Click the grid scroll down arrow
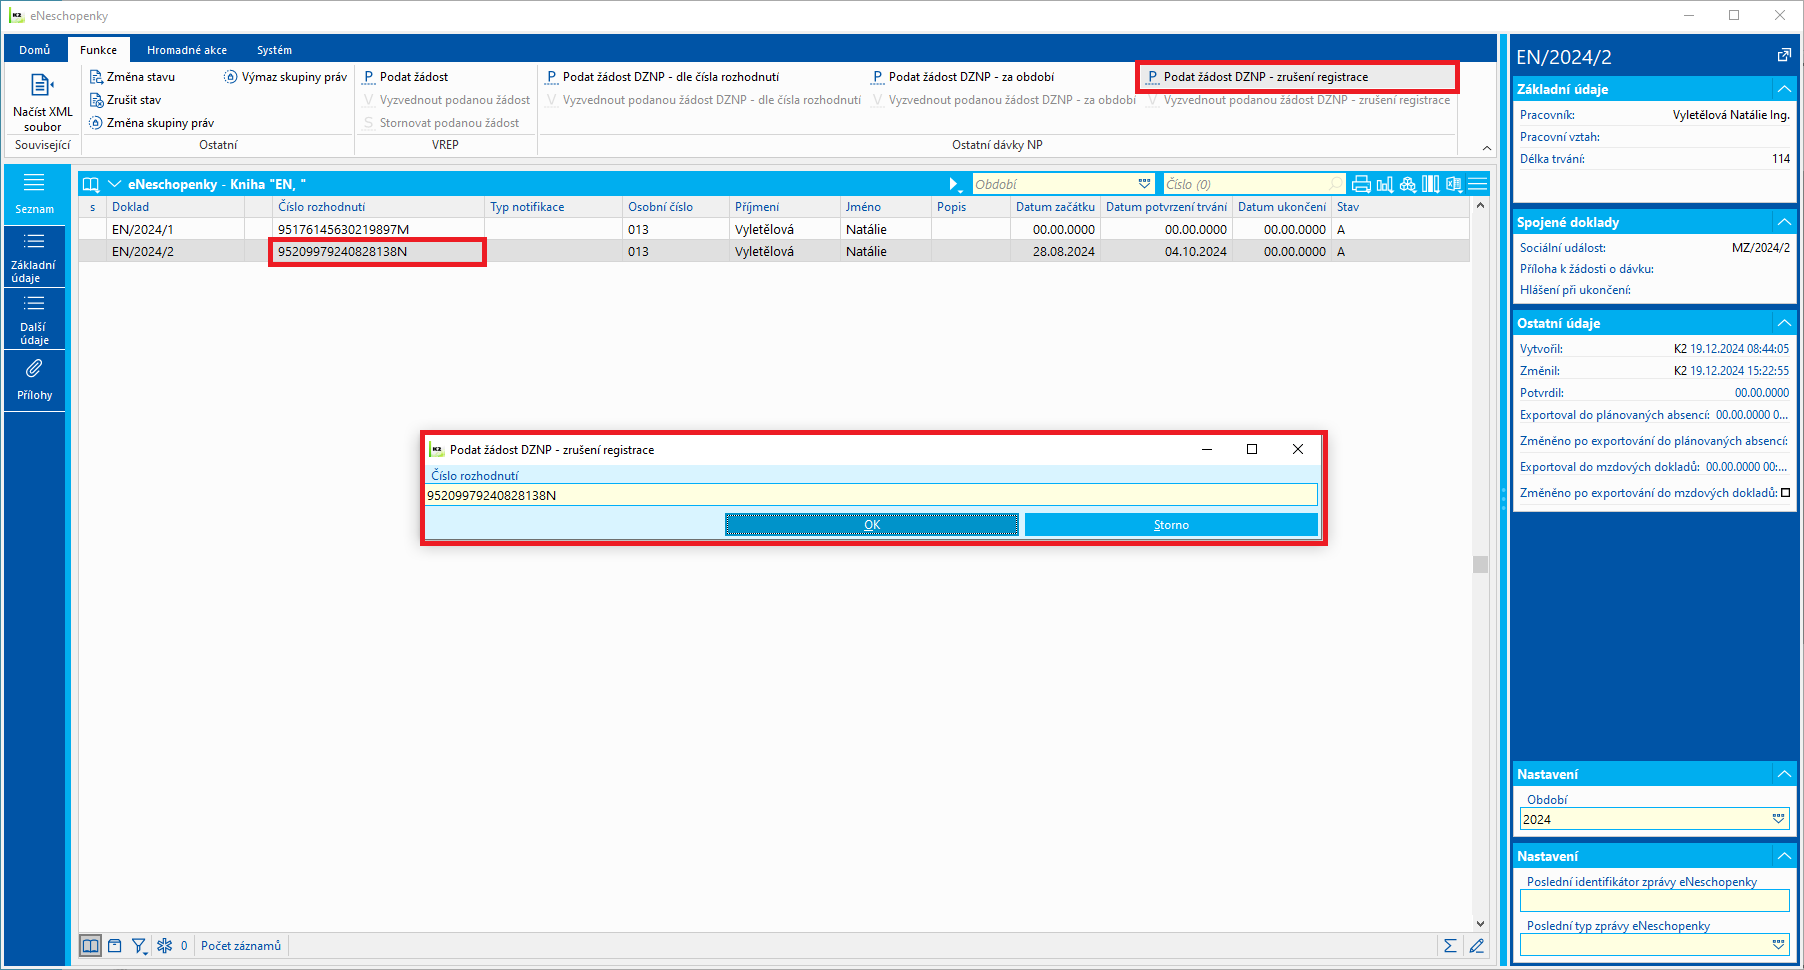The width and height of the screenshot is (1804, 970). click(1481, 924)
